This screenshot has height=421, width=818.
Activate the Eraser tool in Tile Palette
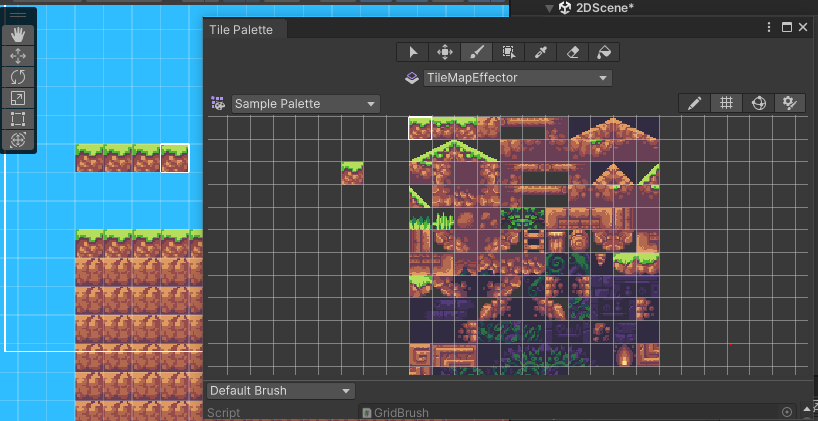pos(572,52)
